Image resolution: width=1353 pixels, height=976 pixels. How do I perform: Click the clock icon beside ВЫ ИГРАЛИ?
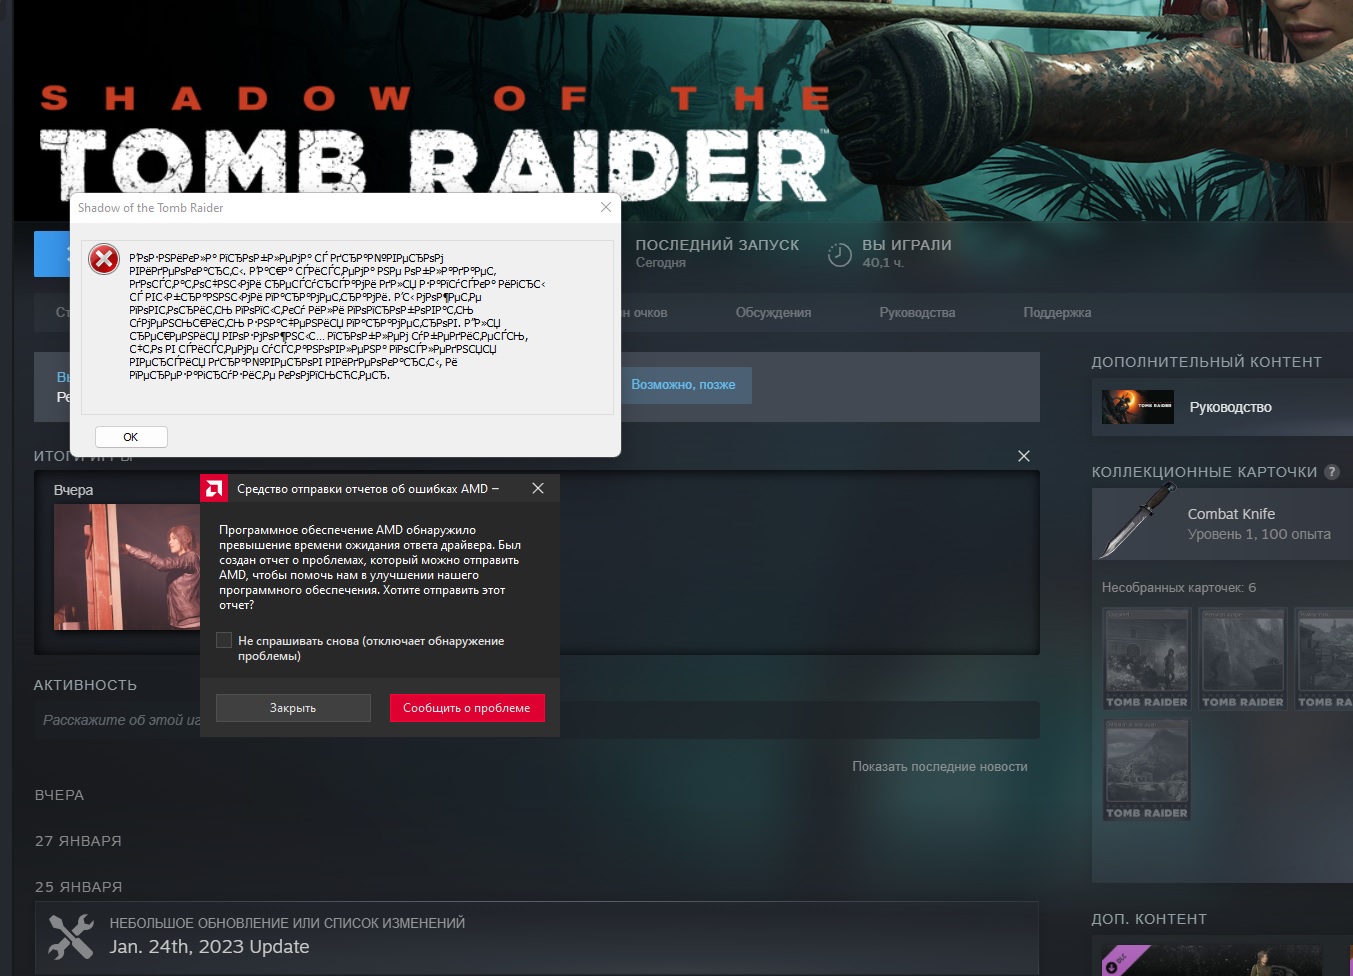(x=840, y=255)
